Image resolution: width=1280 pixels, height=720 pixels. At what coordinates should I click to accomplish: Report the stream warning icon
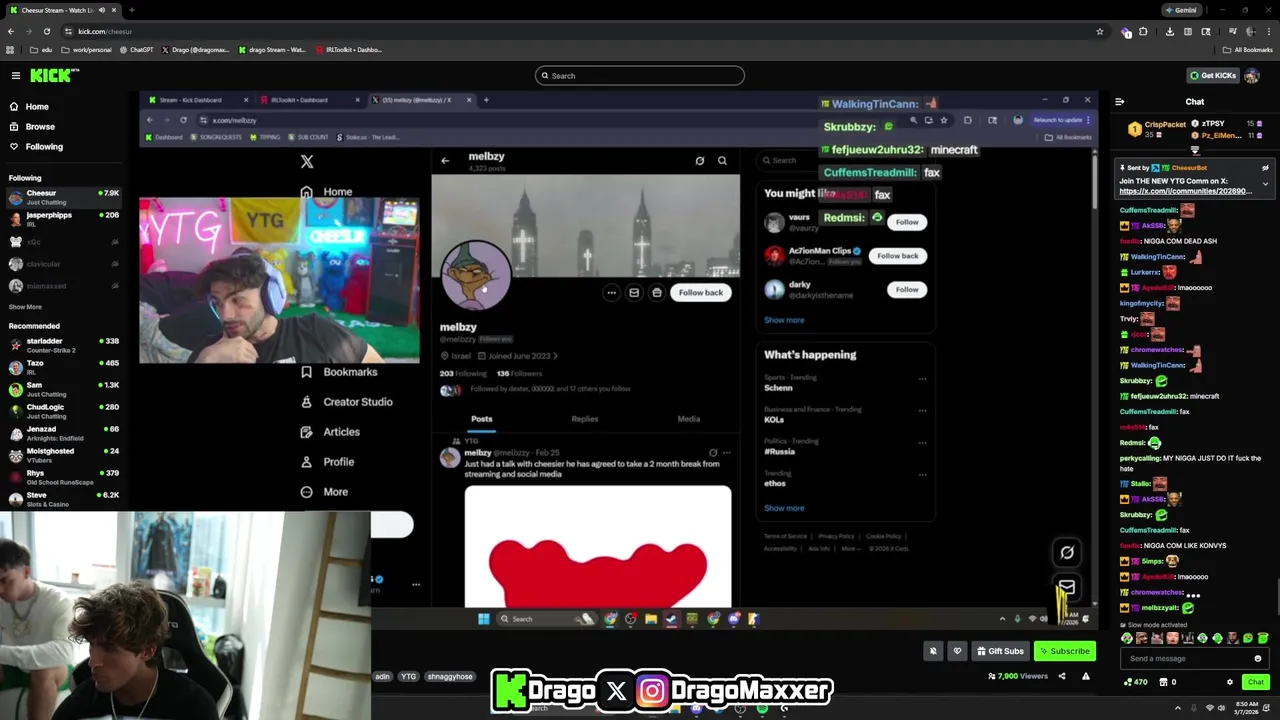tap(1085, 676)
